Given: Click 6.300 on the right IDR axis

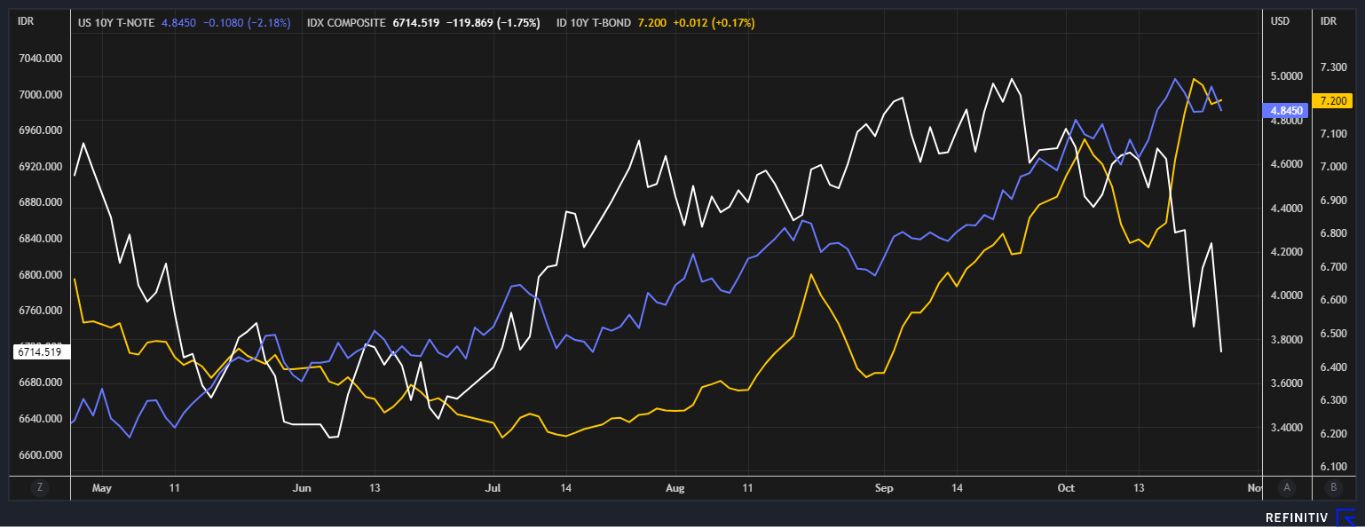Looking at the screenshot, I should [x=1333, y=400].
